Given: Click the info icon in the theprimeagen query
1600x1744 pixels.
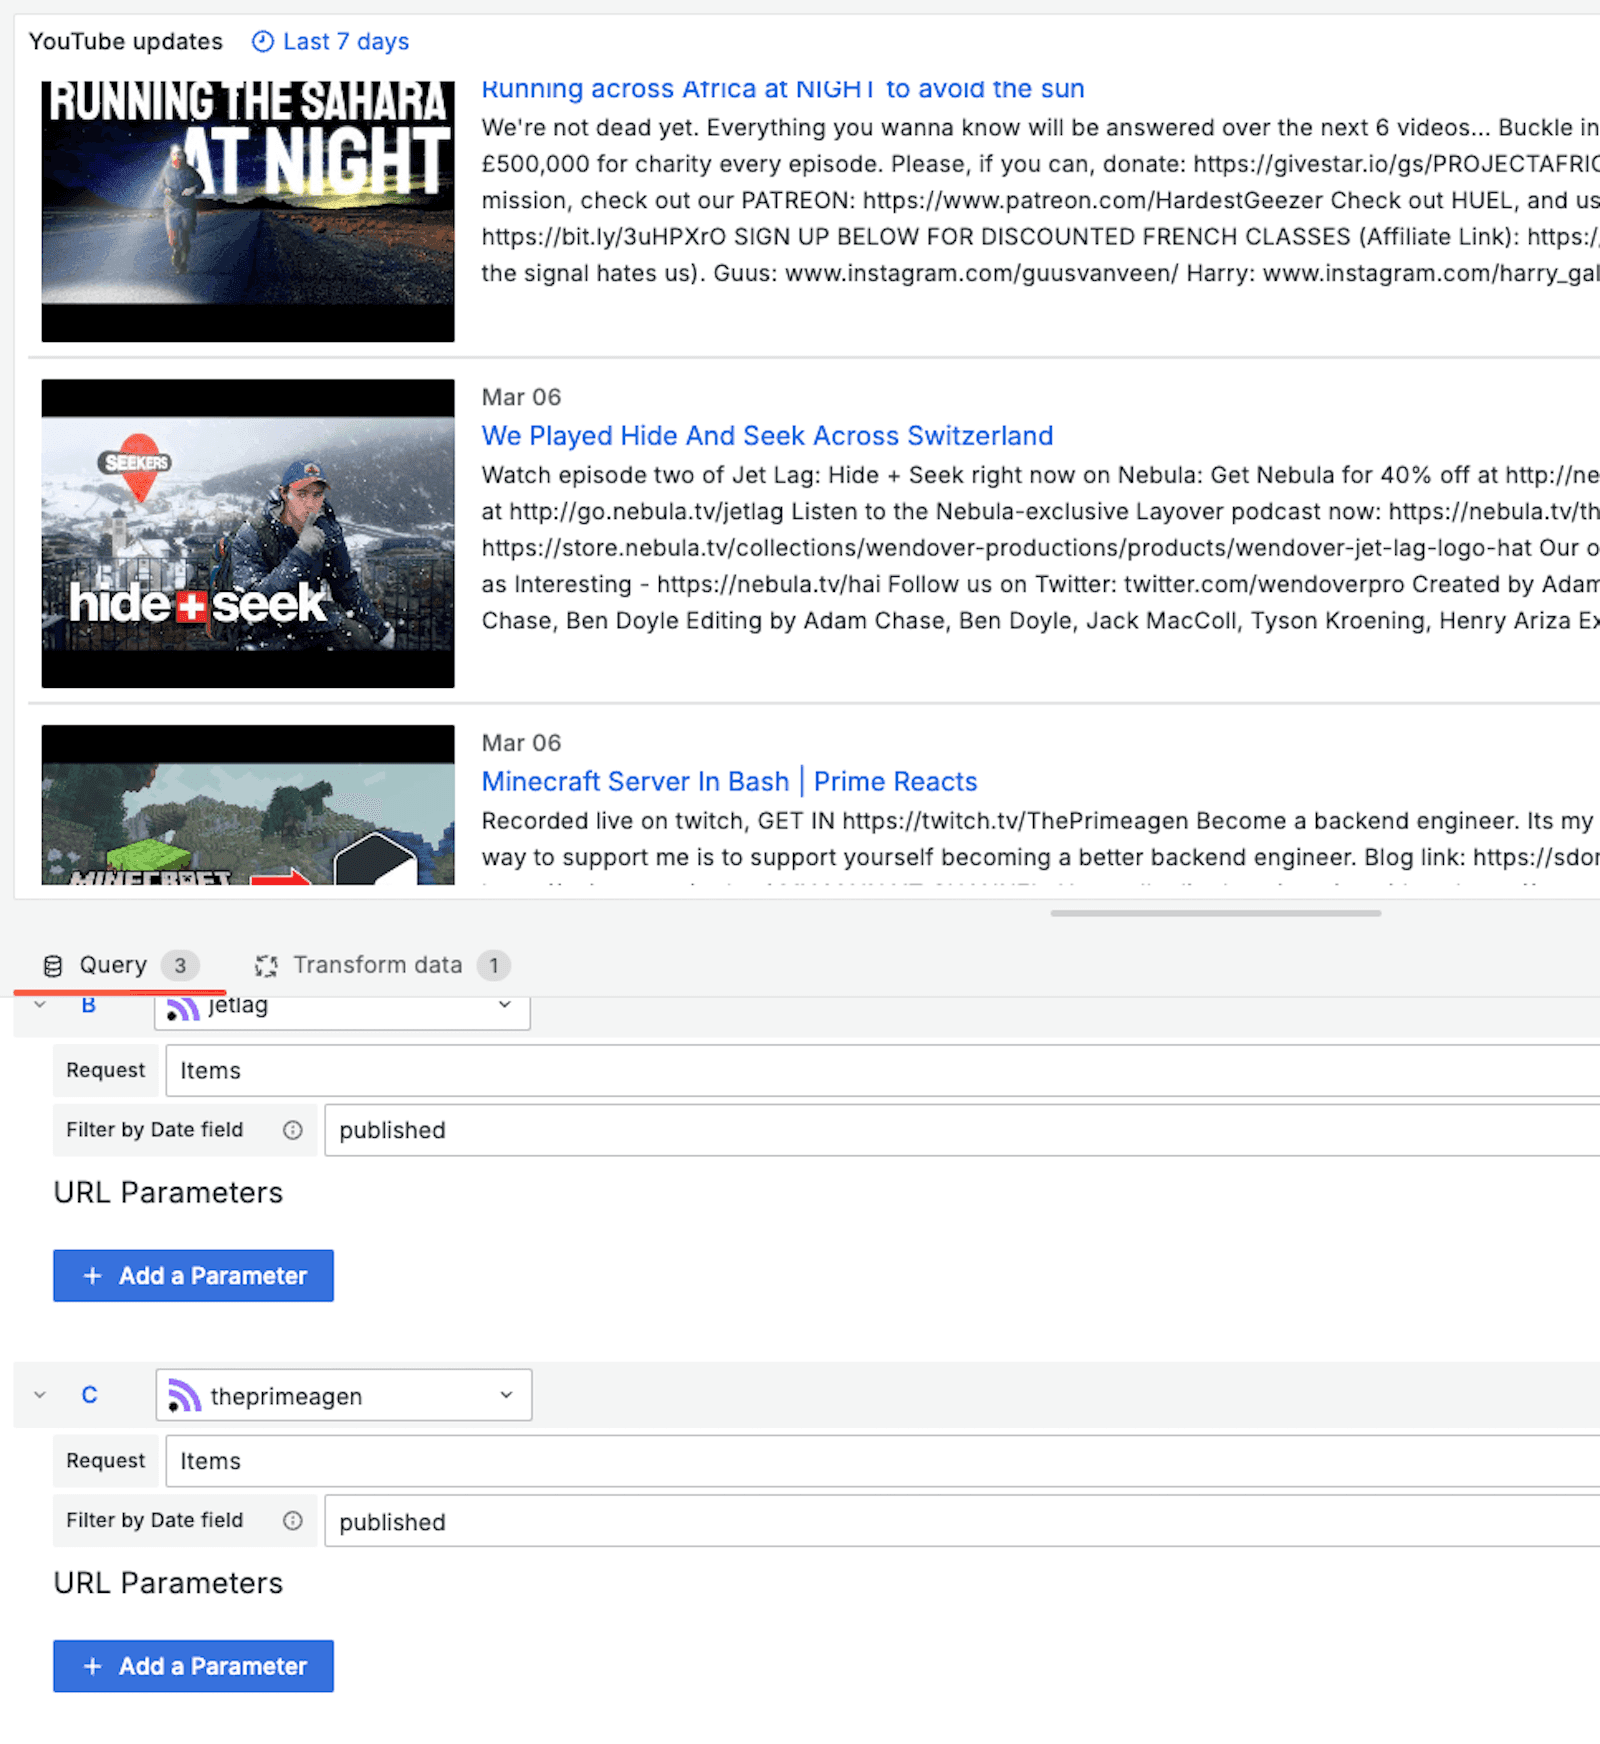Looking at the screenshot, I should click(x=293, y=1521).
